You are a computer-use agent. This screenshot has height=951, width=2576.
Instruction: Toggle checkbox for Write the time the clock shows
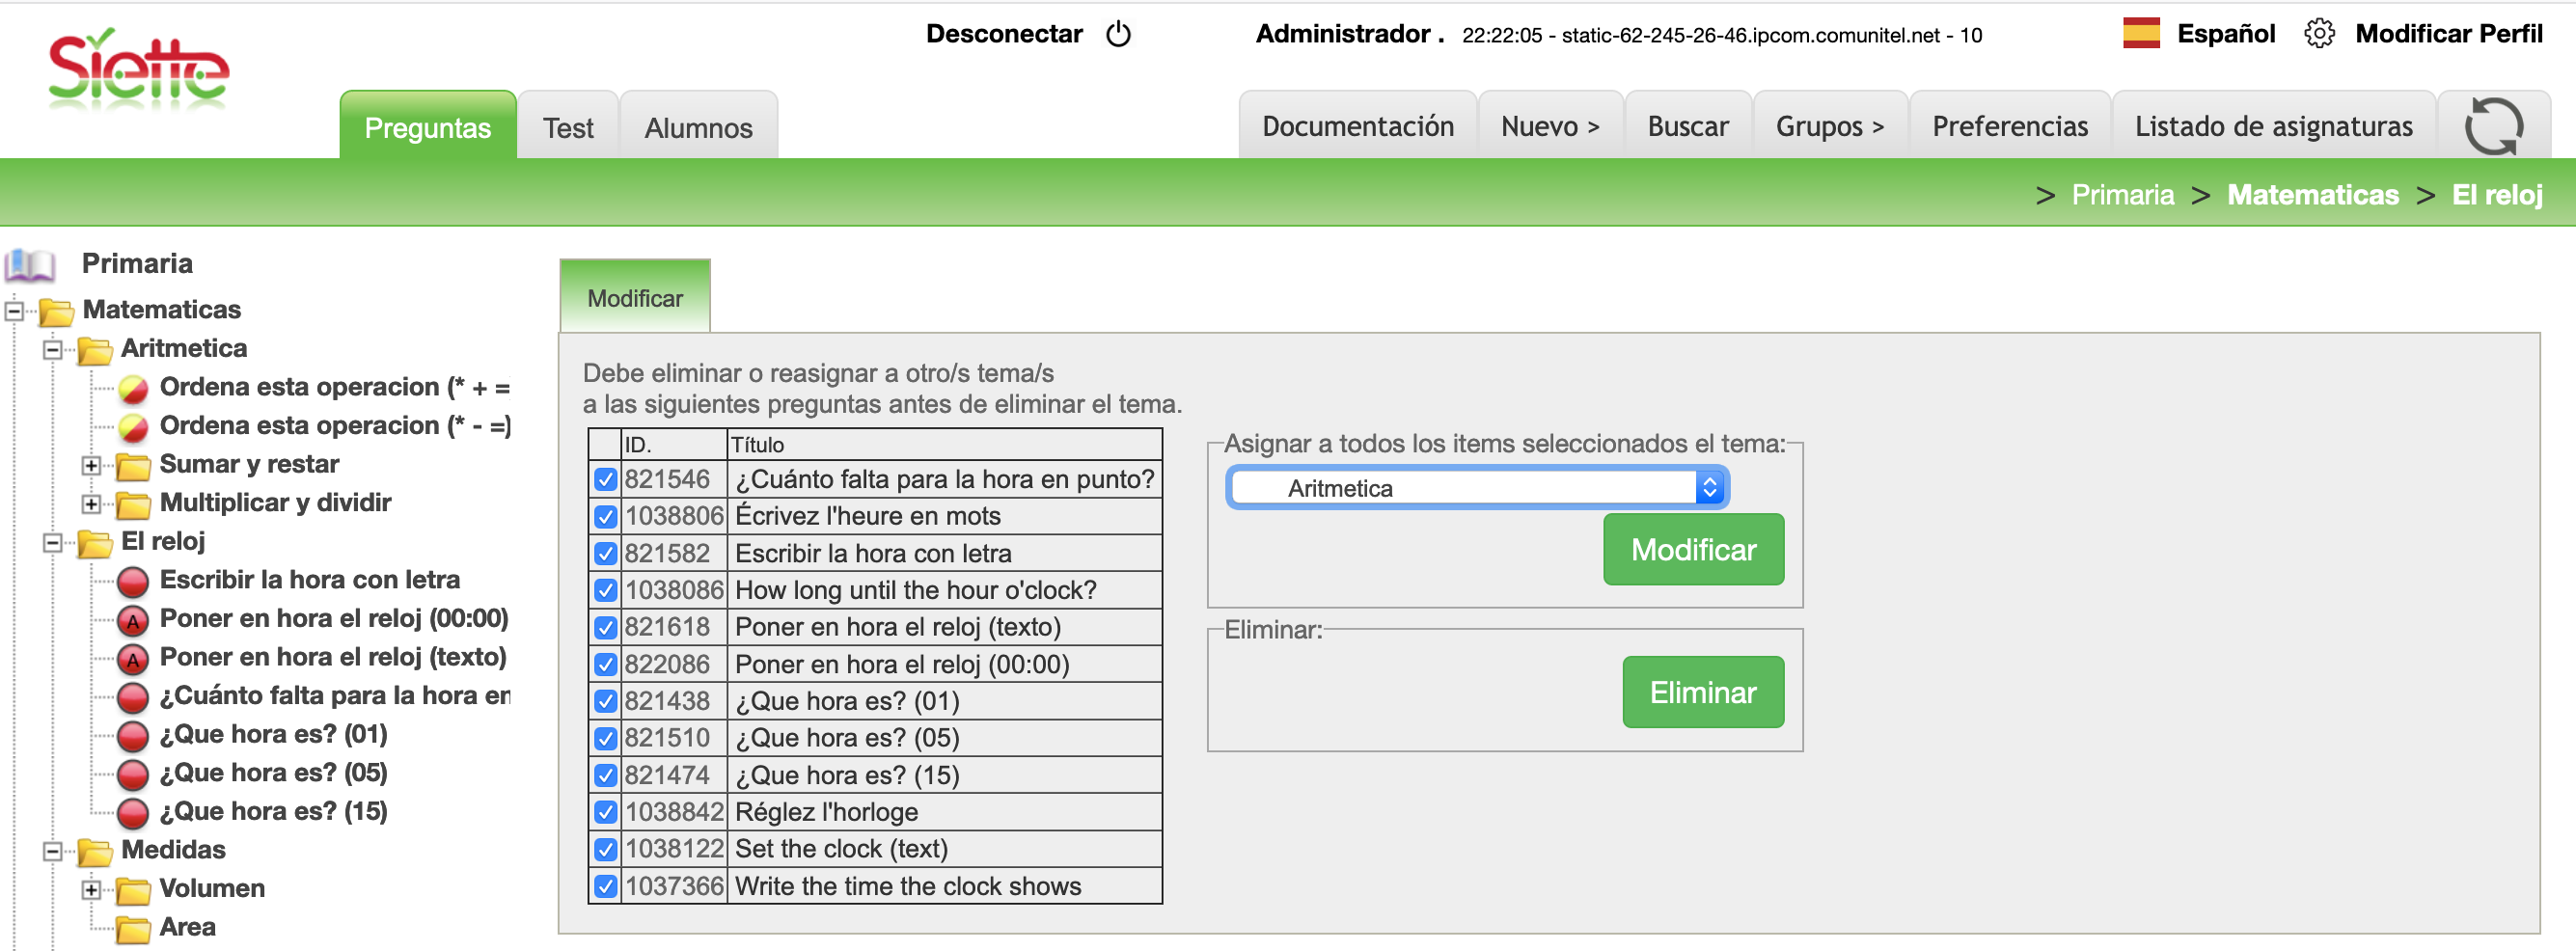pos(605,886)
